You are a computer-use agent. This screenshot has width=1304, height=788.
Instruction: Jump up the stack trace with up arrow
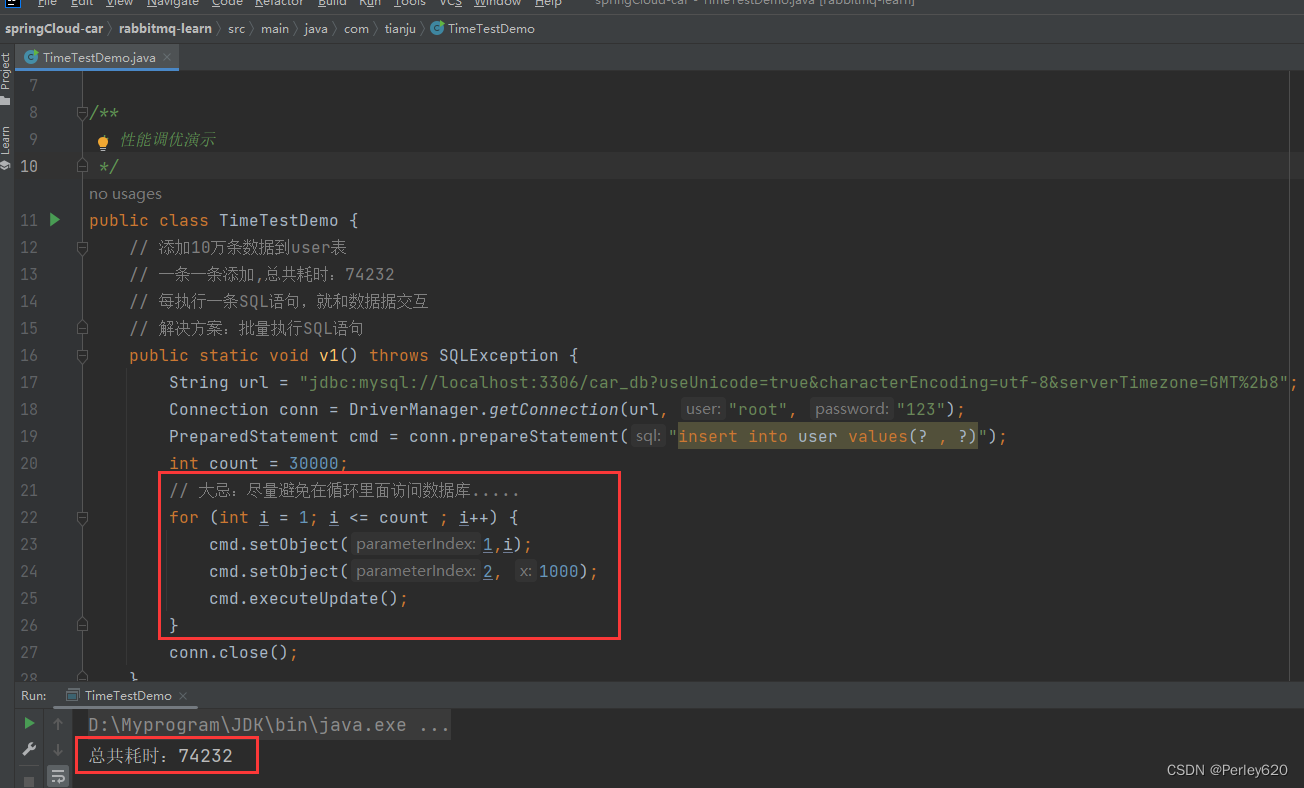click(x=58, y=723)
